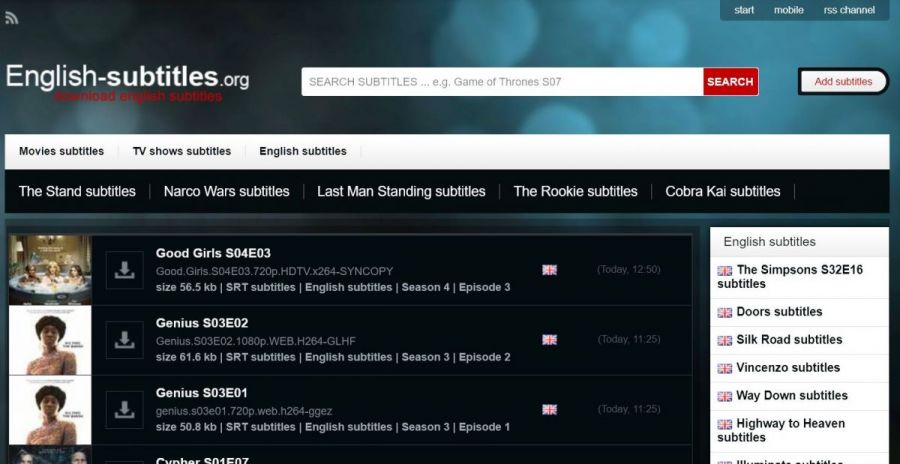Image resolution: width=900 pixels, height=464 pixels.
Task: Open The Rookie subtitles link
Action: (x=575, y=191)
